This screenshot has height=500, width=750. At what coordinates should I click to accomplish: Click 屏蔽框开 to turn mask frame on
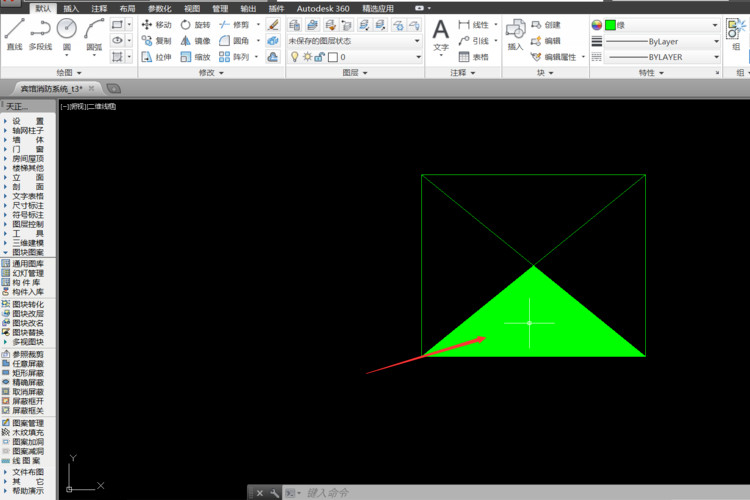point(23,401)
